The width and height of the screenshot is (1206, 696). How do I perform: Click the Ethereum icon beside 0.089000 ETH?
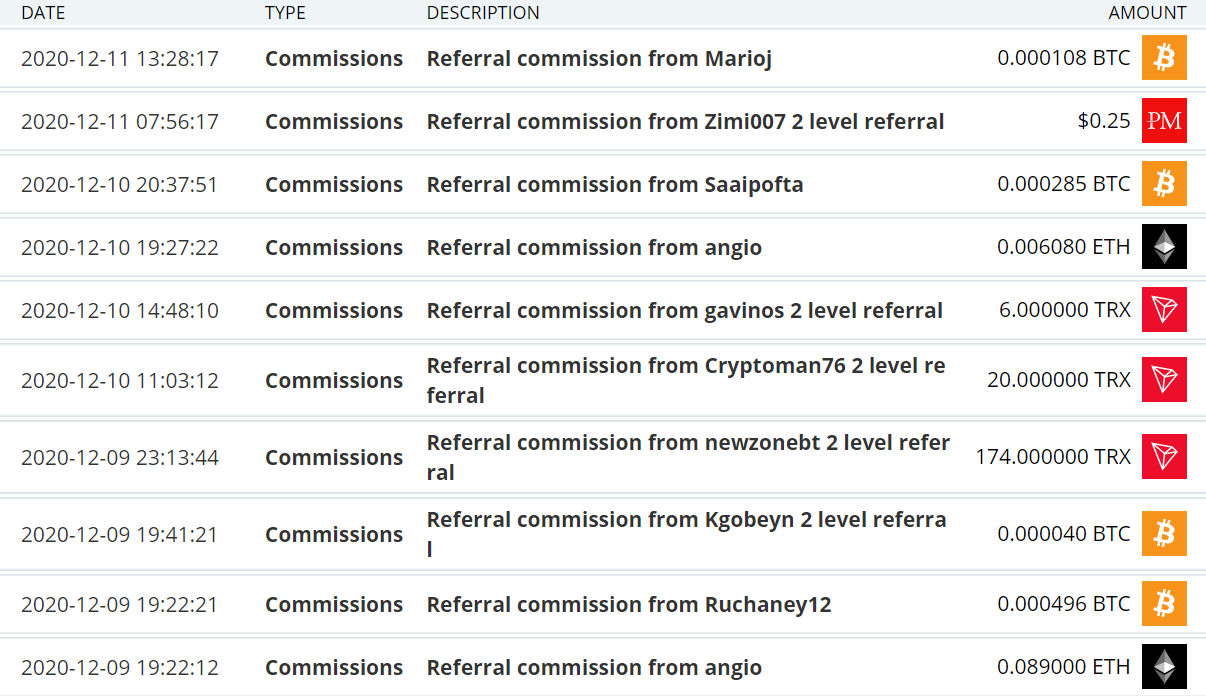[1164, 667]
